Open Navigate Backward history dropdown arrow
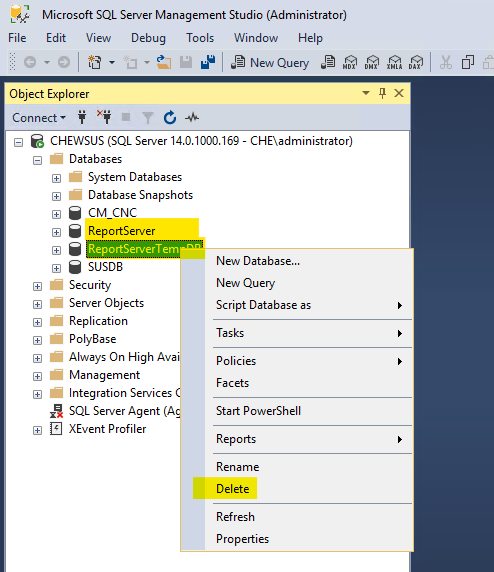Screen dimensions: 494x572 tap(47, 62)
